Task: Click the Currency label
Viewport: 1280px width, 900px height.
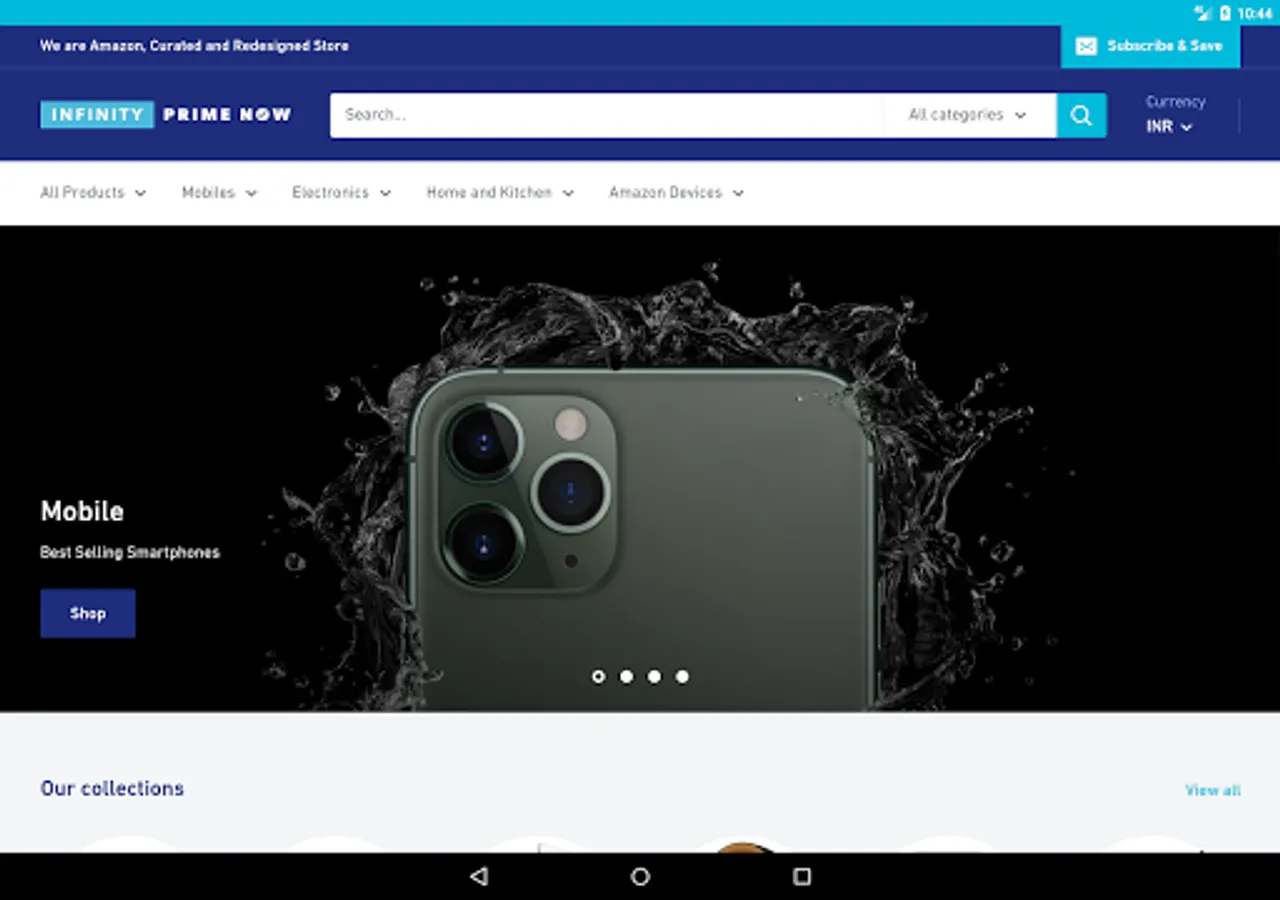Action: pyautogui.click(x=1175, y=101)
